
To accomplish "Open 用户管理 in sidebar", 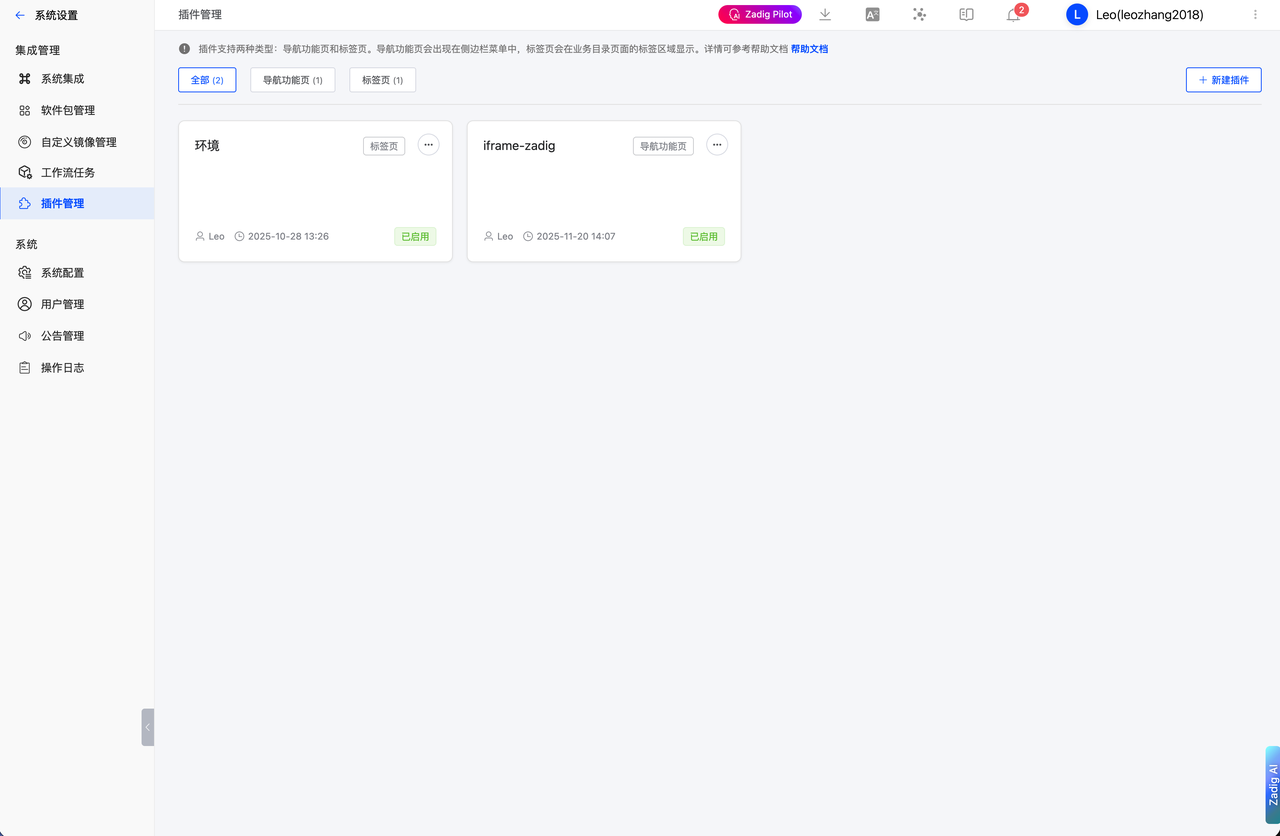I will 62,304.
